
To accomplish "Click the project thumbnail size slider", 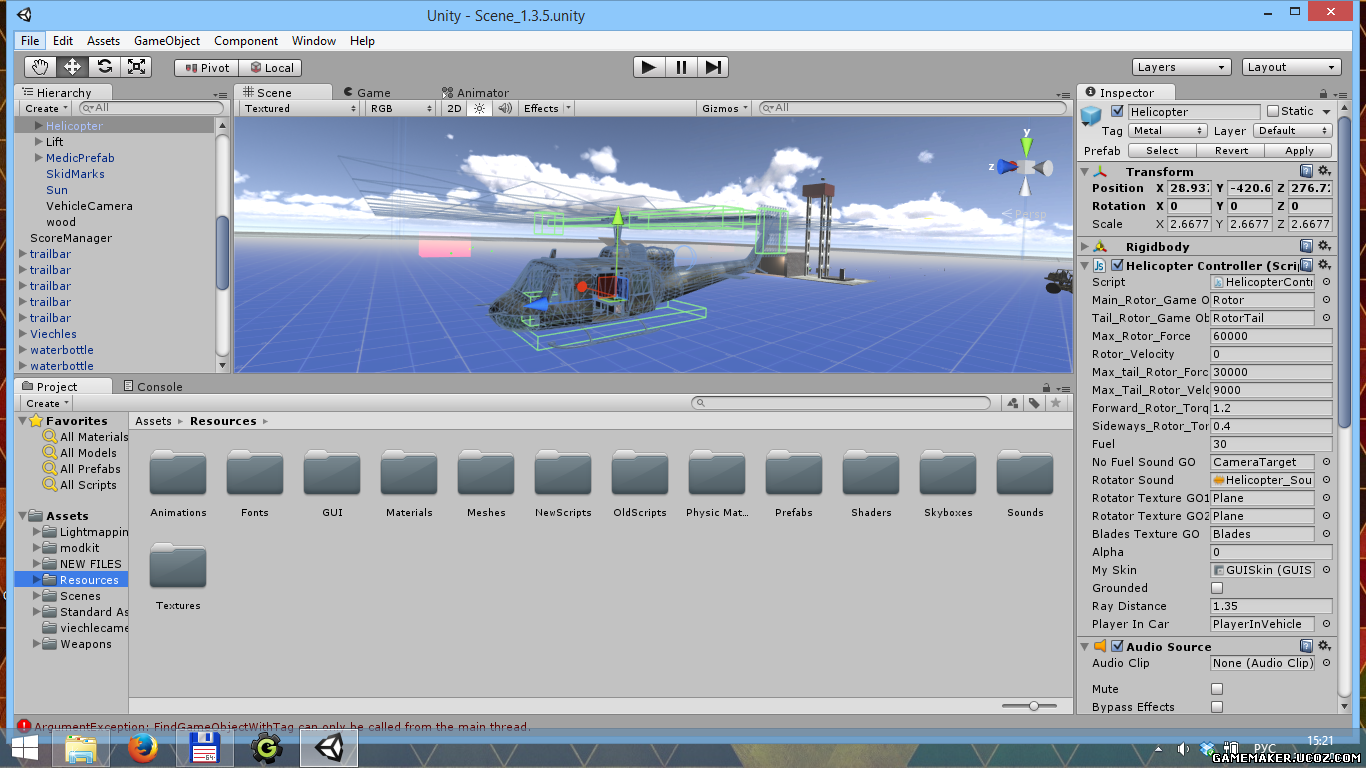I will [x=1034, y=706].
